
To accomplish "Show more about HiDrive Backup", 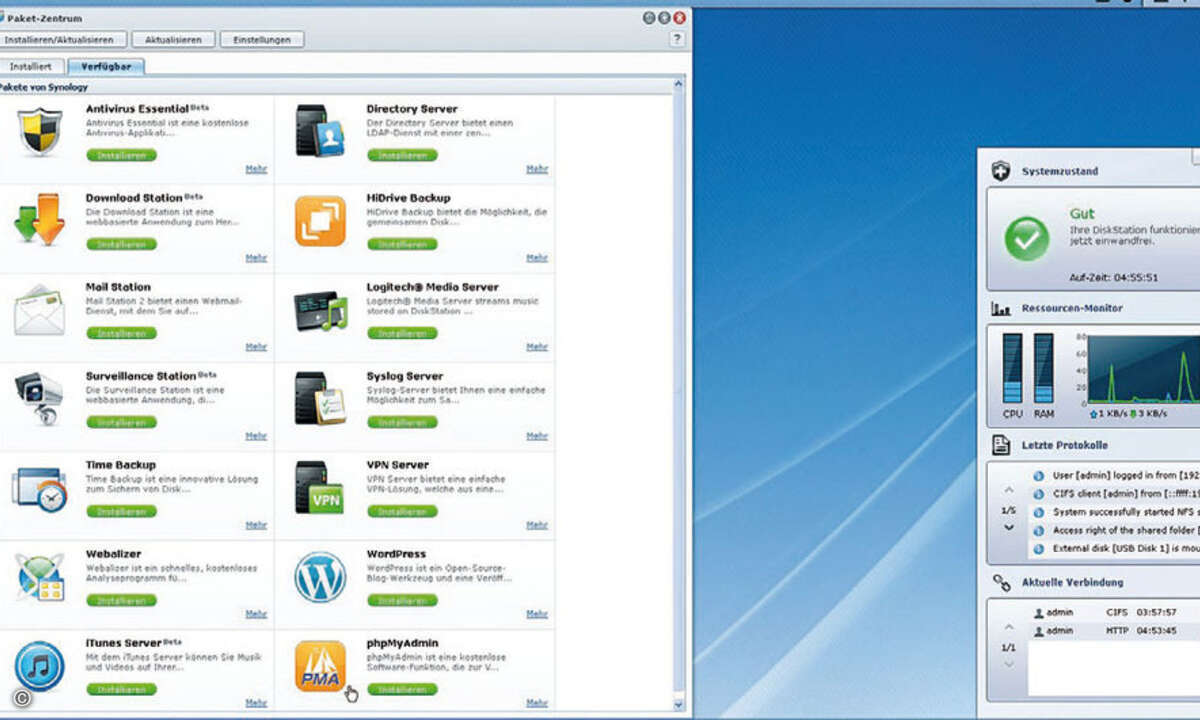I will pyautogui.click(x=537, y=258).
